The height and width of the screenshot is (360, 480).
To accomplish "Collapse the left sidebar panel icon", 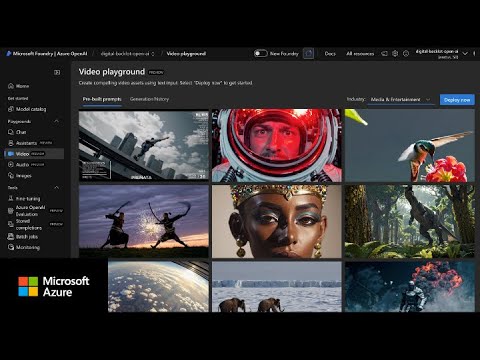I will [57, 72].
